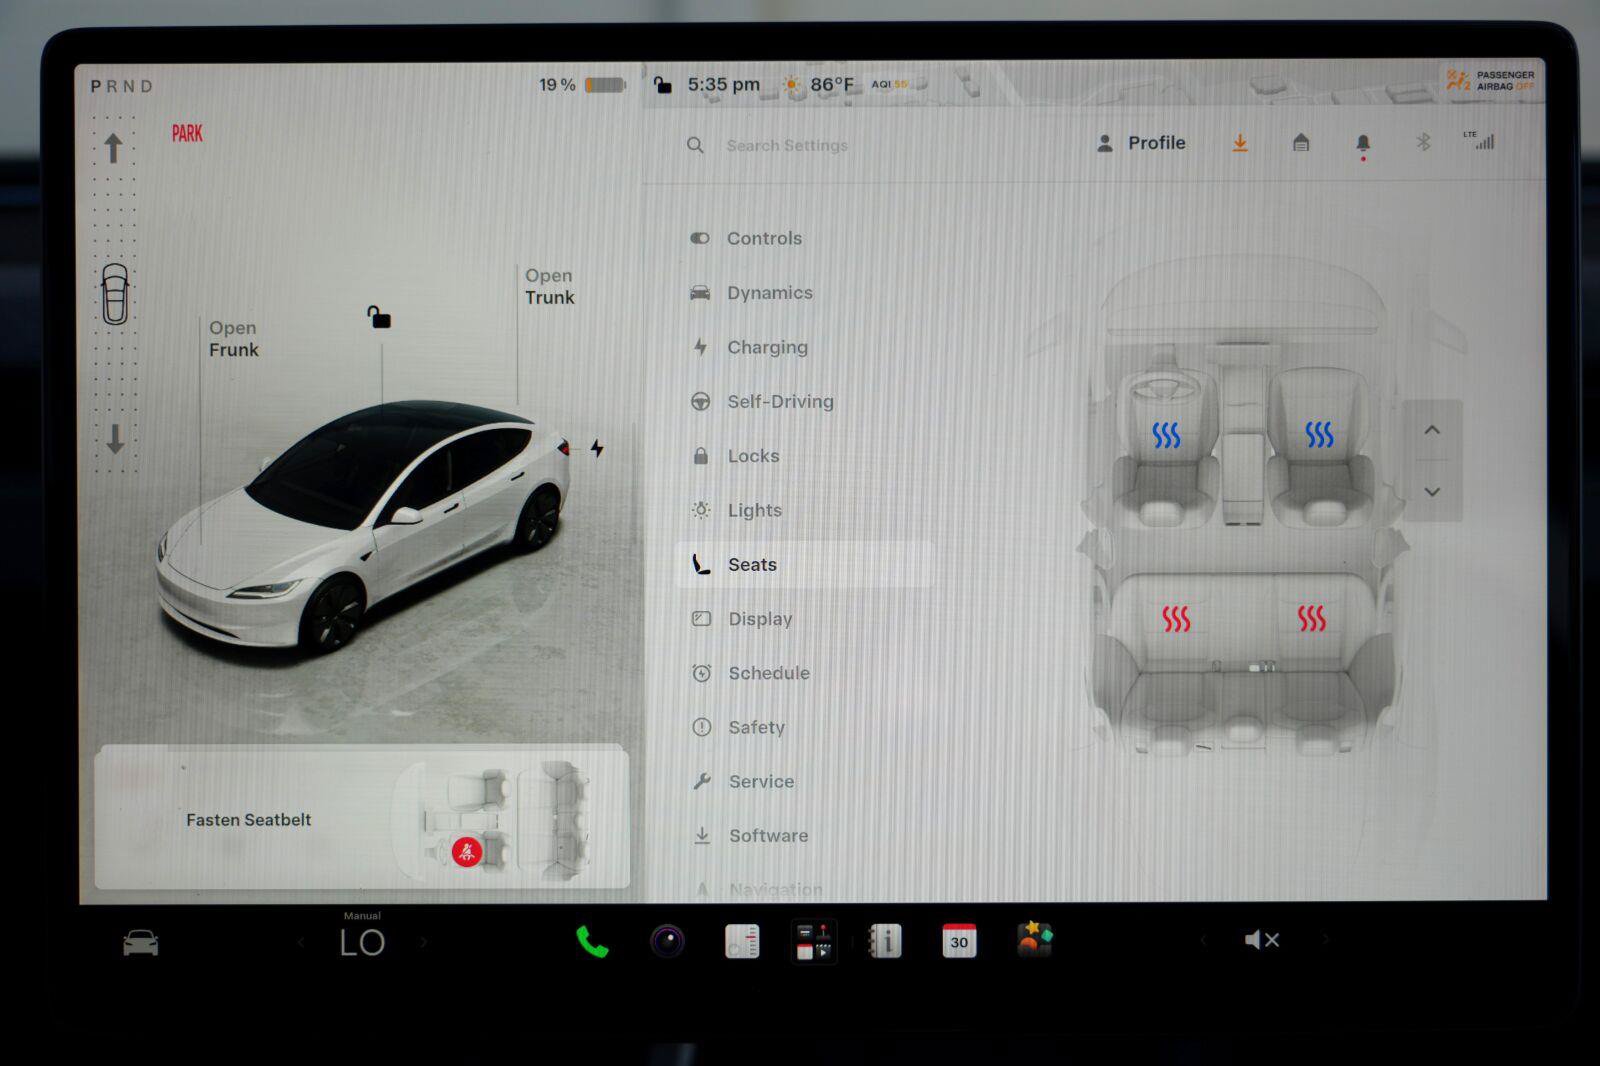Tap the down arrow on gear strip

click(115, 438)
